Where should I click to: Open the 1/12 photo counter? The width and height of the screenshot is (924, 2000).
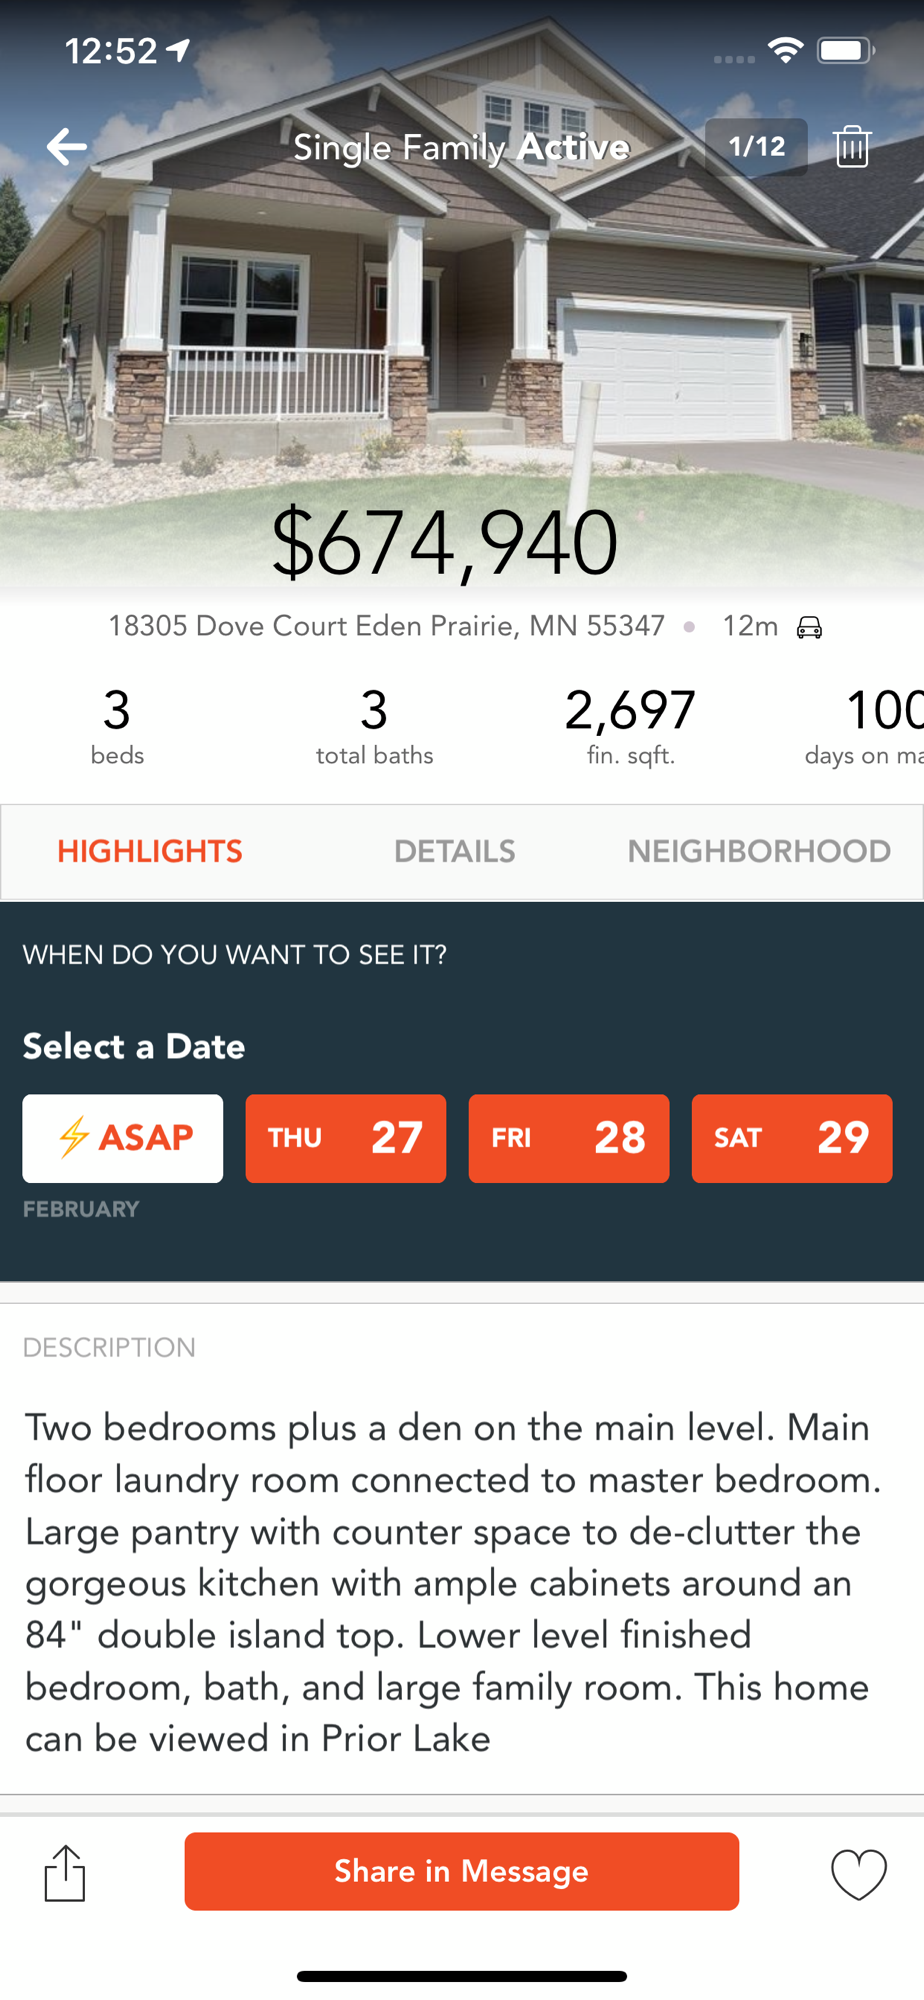tap(756, 147)
